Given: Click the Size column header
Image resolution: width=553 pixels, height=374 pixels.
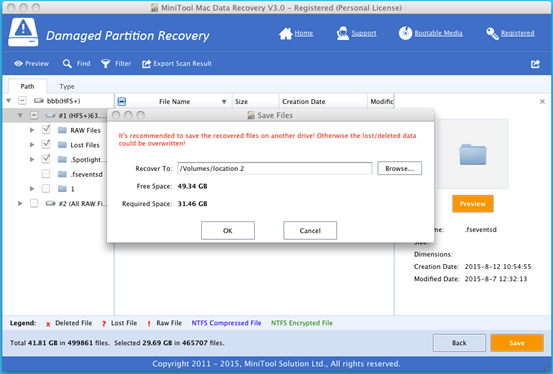Looking at the screenshot, I should pyautogui.click(x=255, y=102).
